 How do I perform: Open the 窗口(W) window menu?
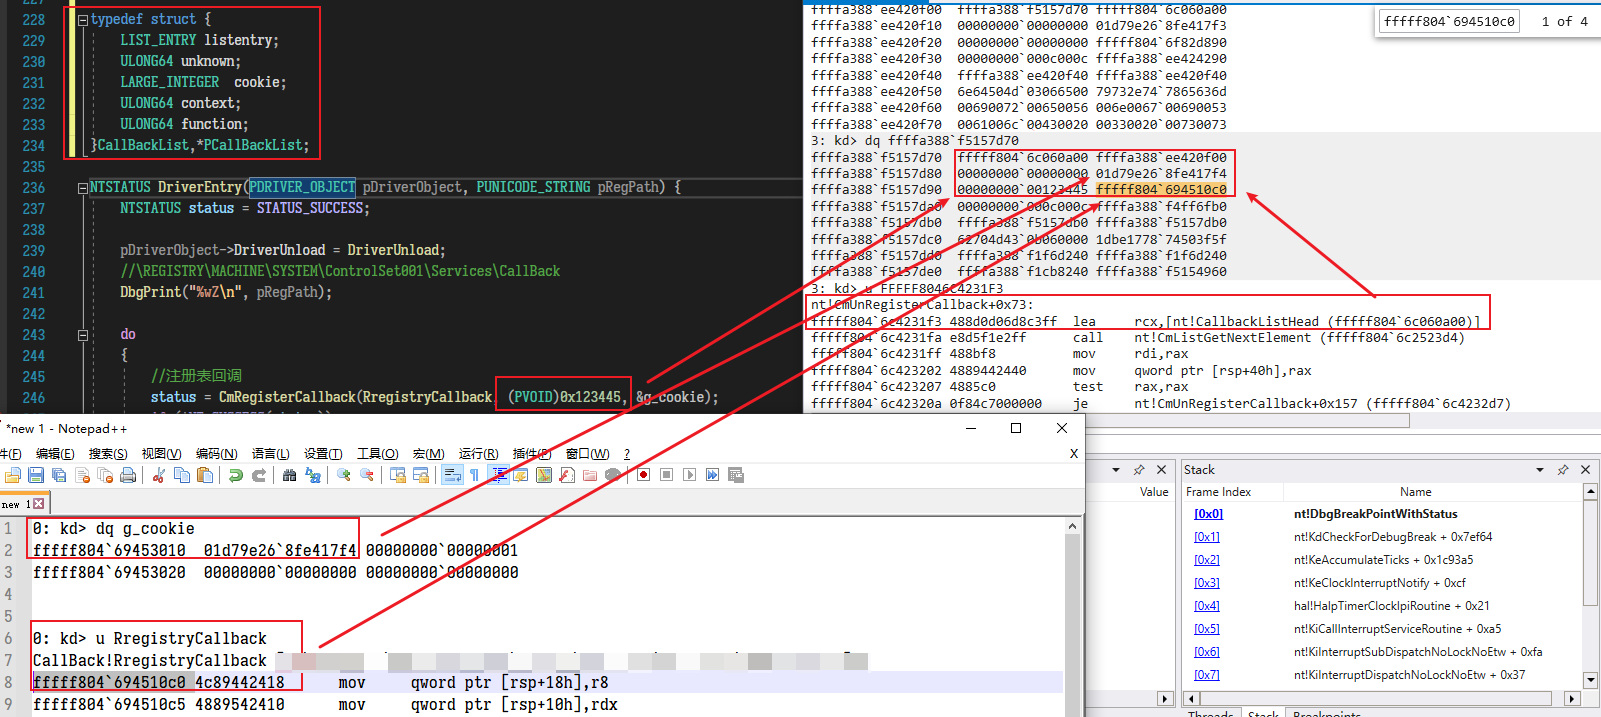tap(587, 454)
